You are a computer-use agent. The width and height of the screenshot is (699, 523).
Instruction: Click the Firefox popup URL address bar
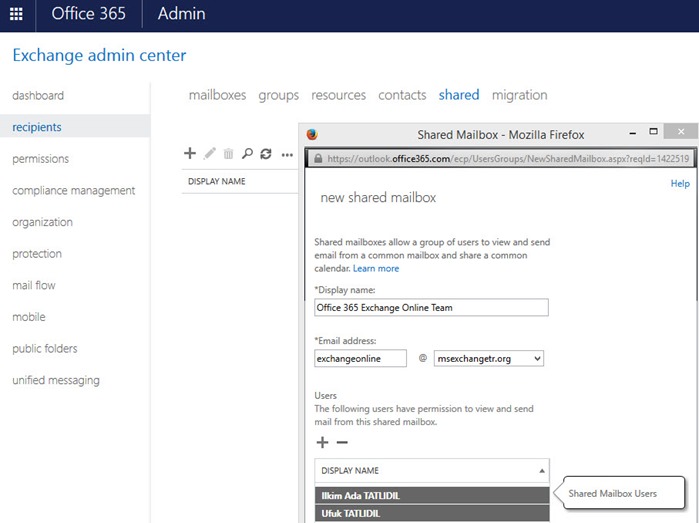[501, 158]
